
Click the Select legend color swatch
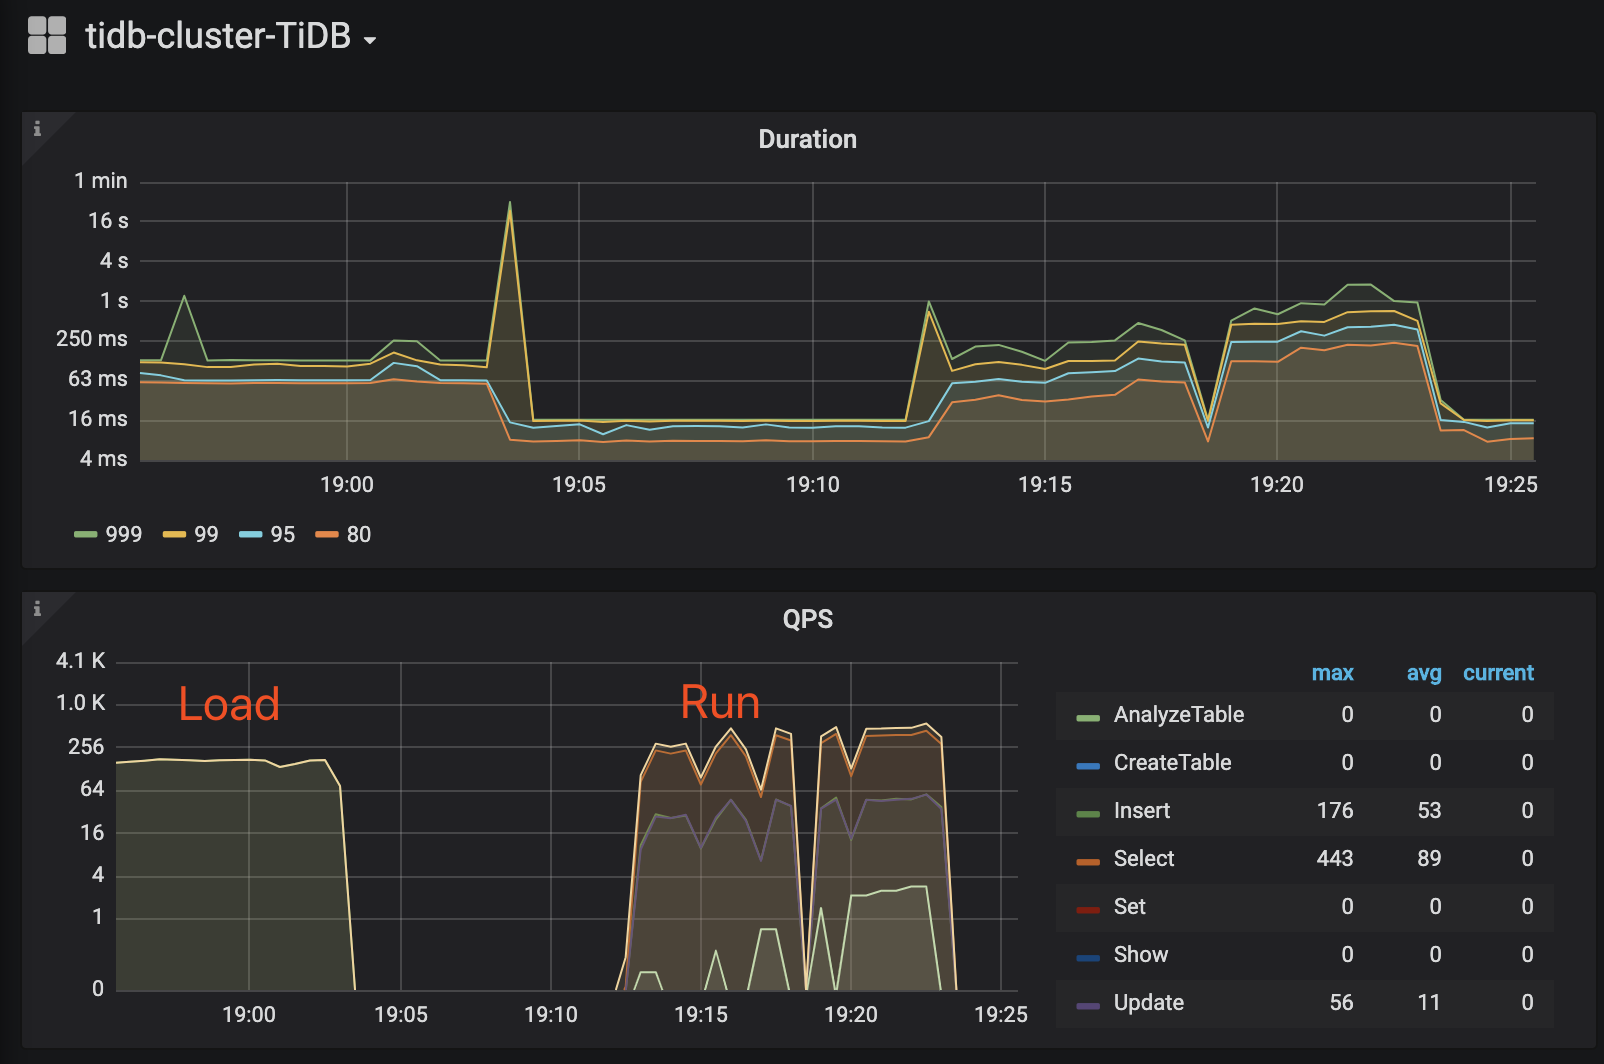click(1088, 862)
